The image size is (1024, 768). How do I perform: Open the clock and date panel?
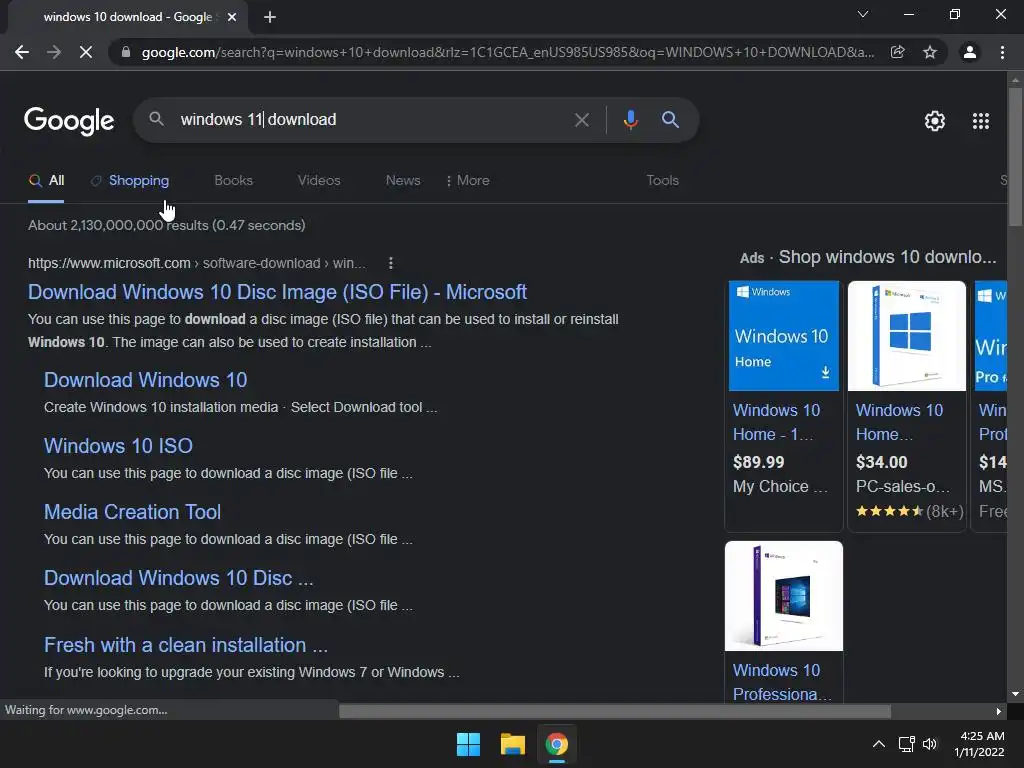980,744
